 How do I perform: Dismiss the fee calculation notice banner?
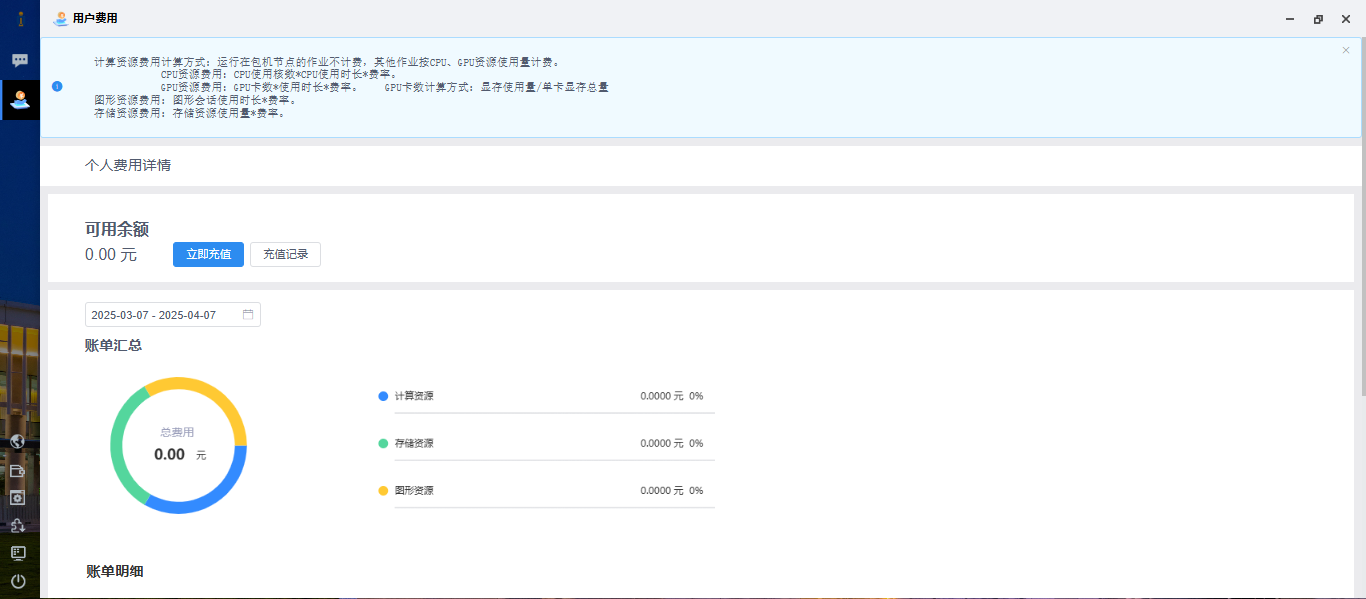pos(1346,50)
